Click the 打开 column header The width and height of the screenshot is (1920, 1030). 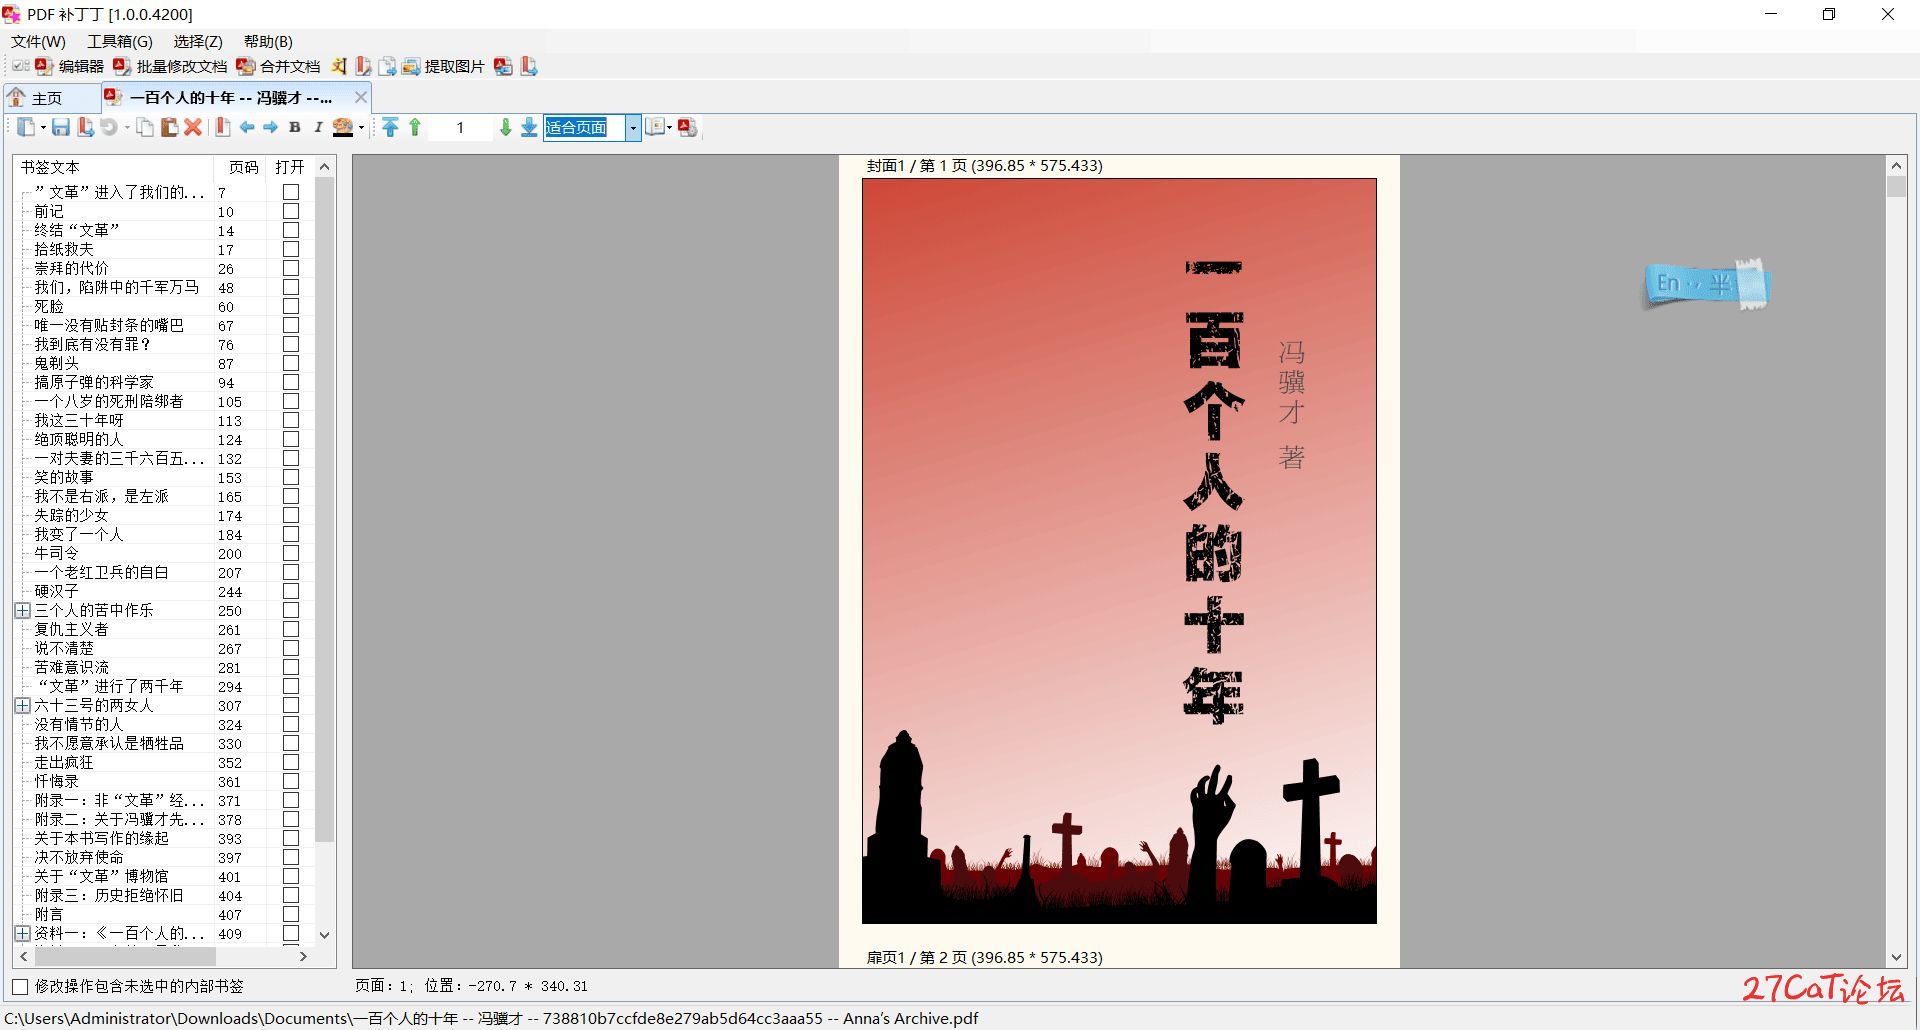(x=290, y=167)
